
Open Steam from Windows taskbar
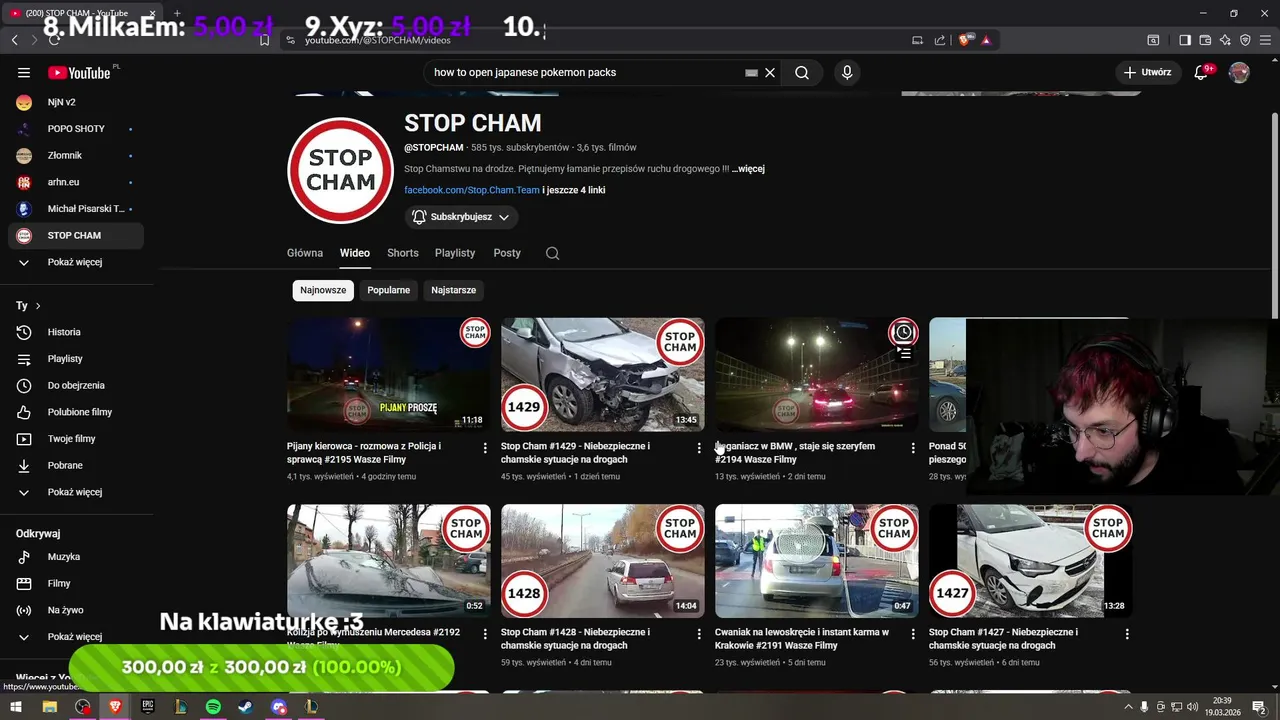245,706
